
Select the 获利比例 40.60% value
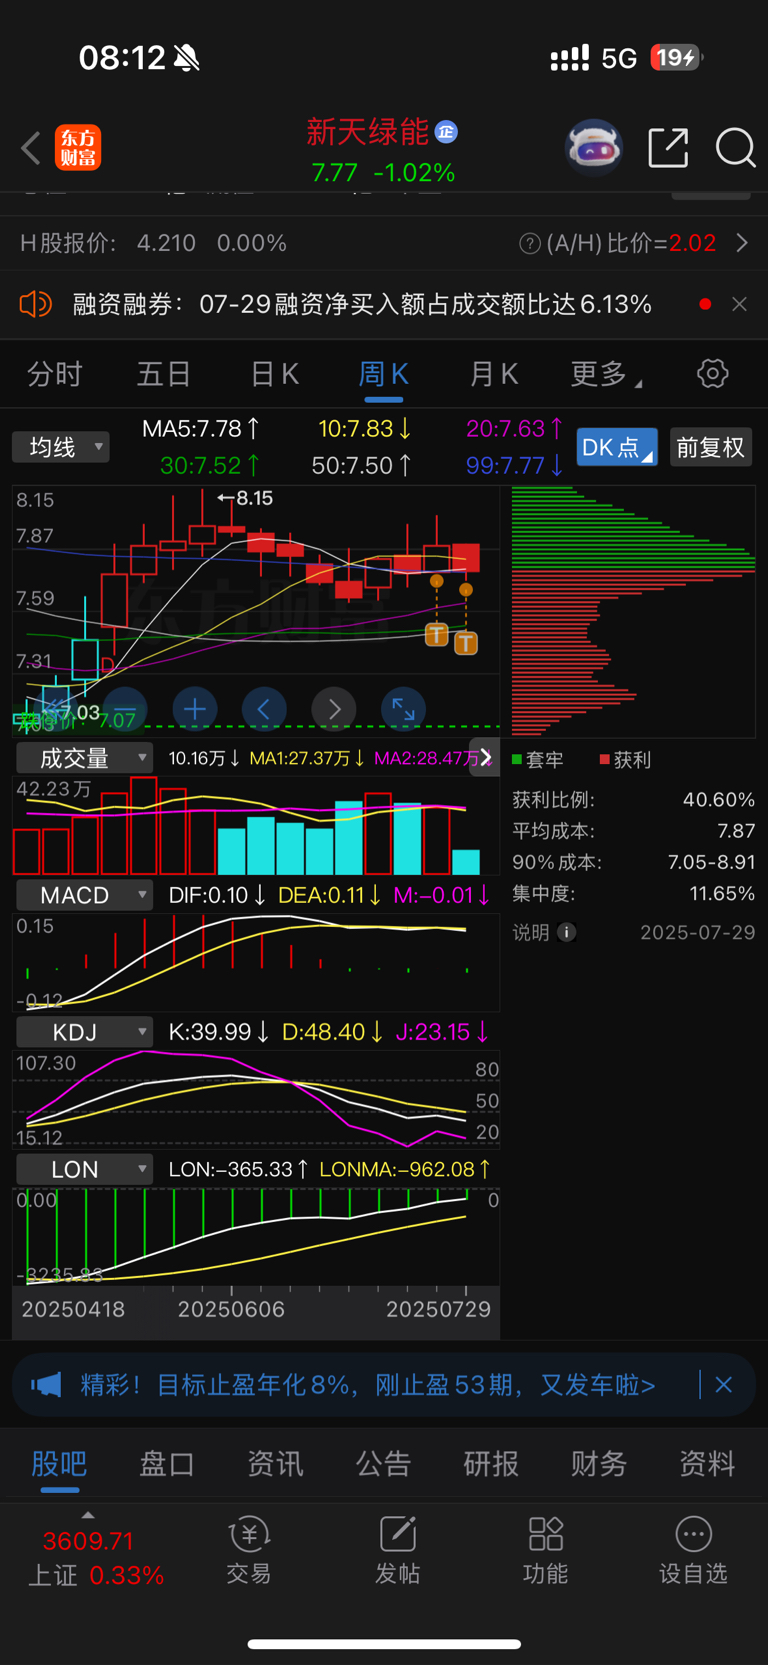(x=719, y=800)
